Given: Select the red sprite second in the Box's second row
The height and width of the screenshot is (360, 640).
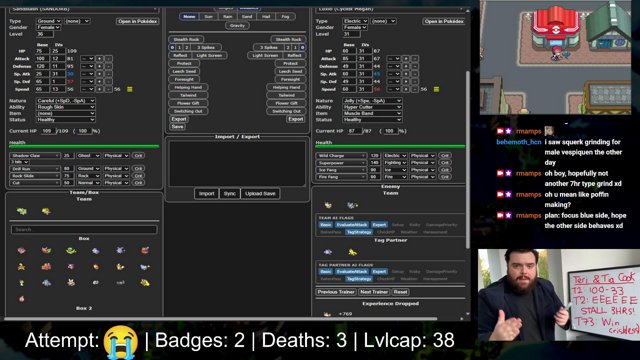Looking at the screenshot, I should (46, 267).
